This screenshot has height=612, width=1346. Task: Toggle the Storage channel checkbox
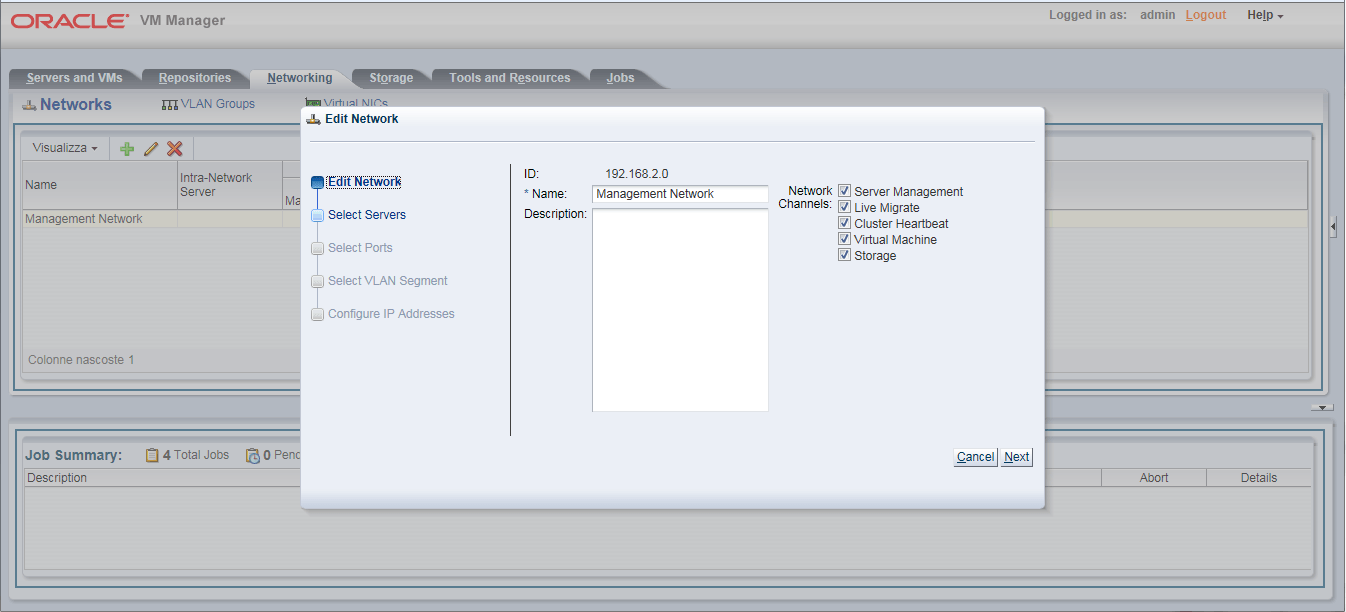click(844, 255)
